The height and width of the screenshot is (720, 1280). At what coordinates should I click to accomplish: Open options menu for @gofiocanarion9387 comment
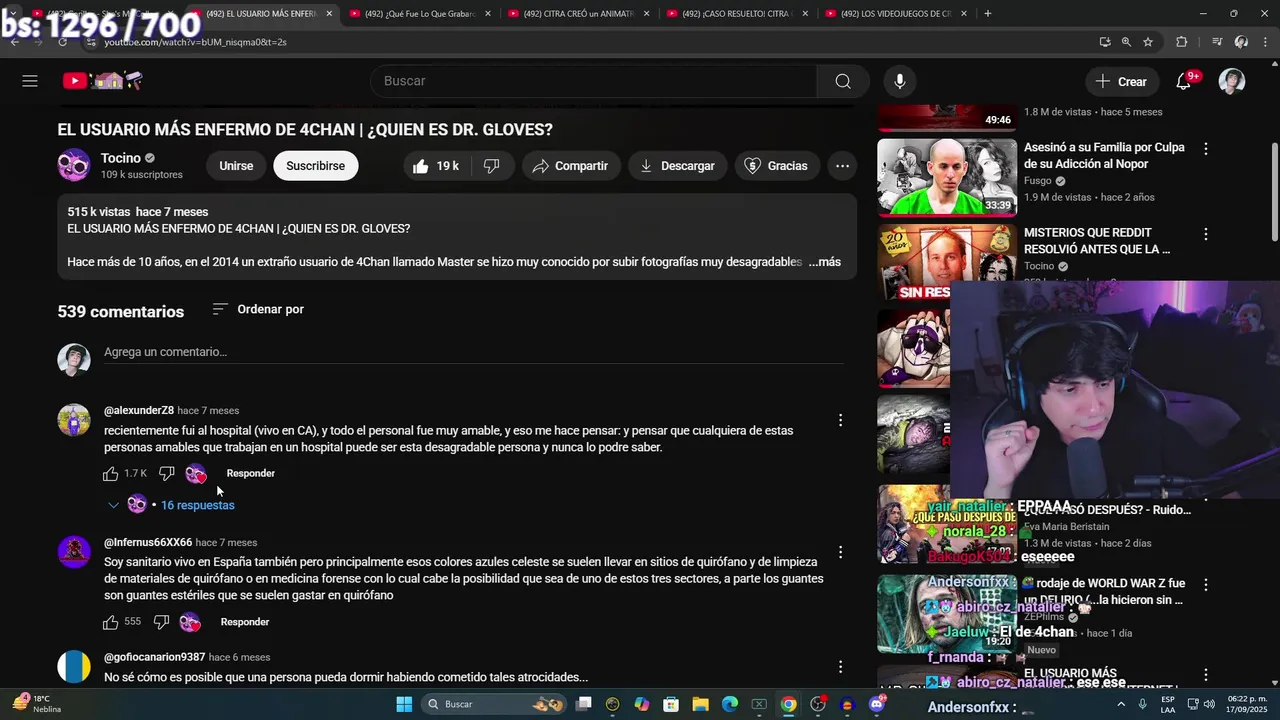[x=840, y=667]
